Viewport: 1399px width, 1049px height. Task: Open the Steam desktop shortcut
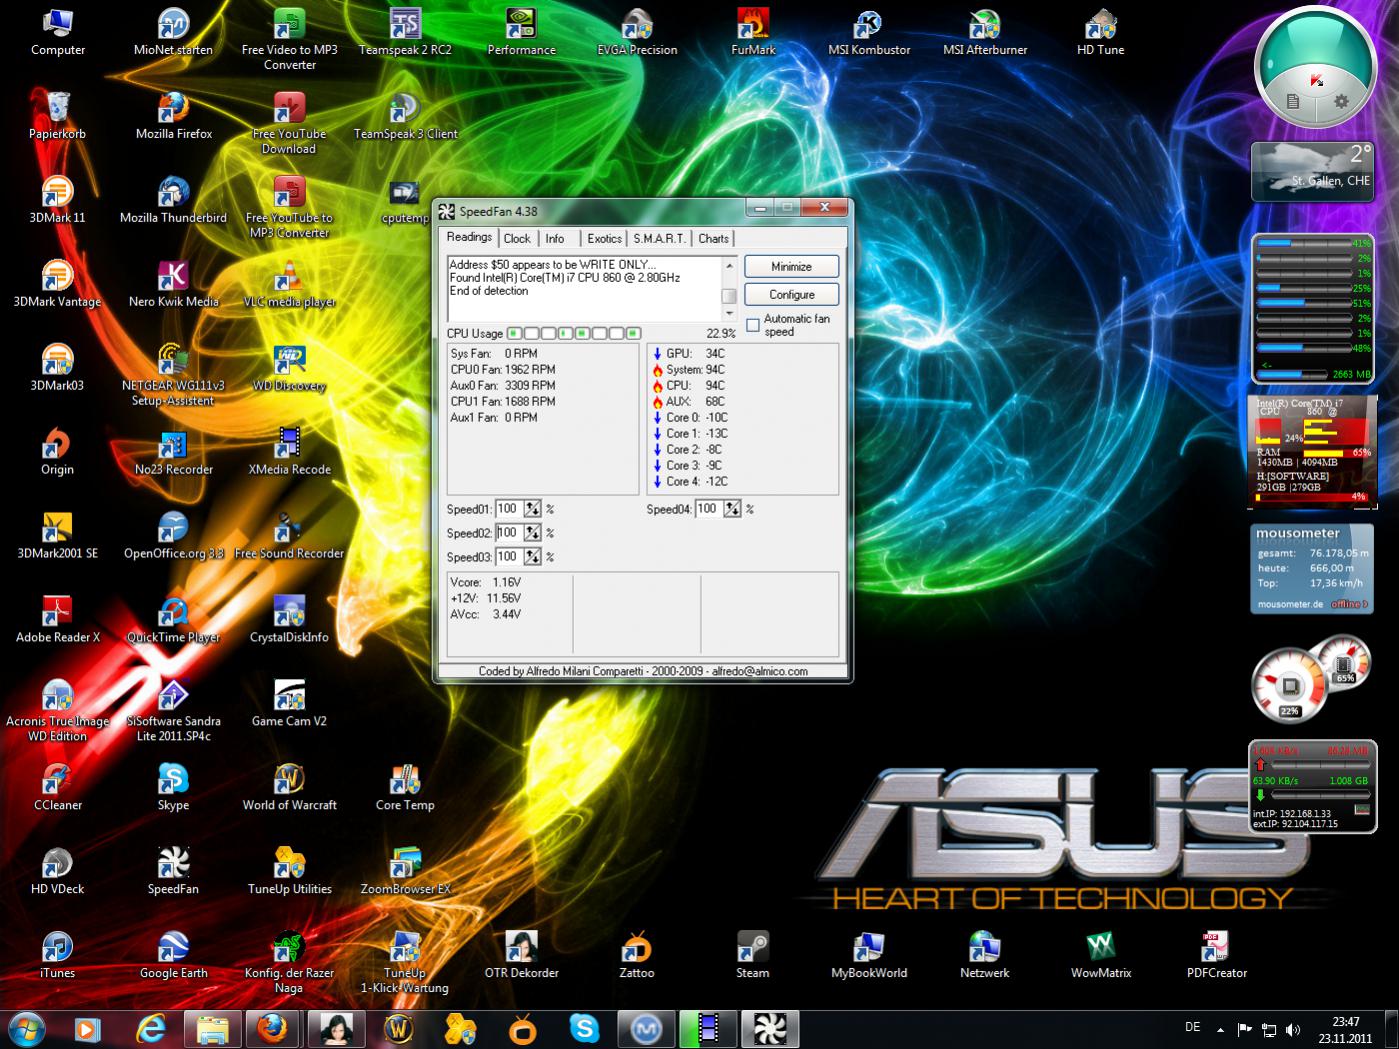[x=753, y=954]
